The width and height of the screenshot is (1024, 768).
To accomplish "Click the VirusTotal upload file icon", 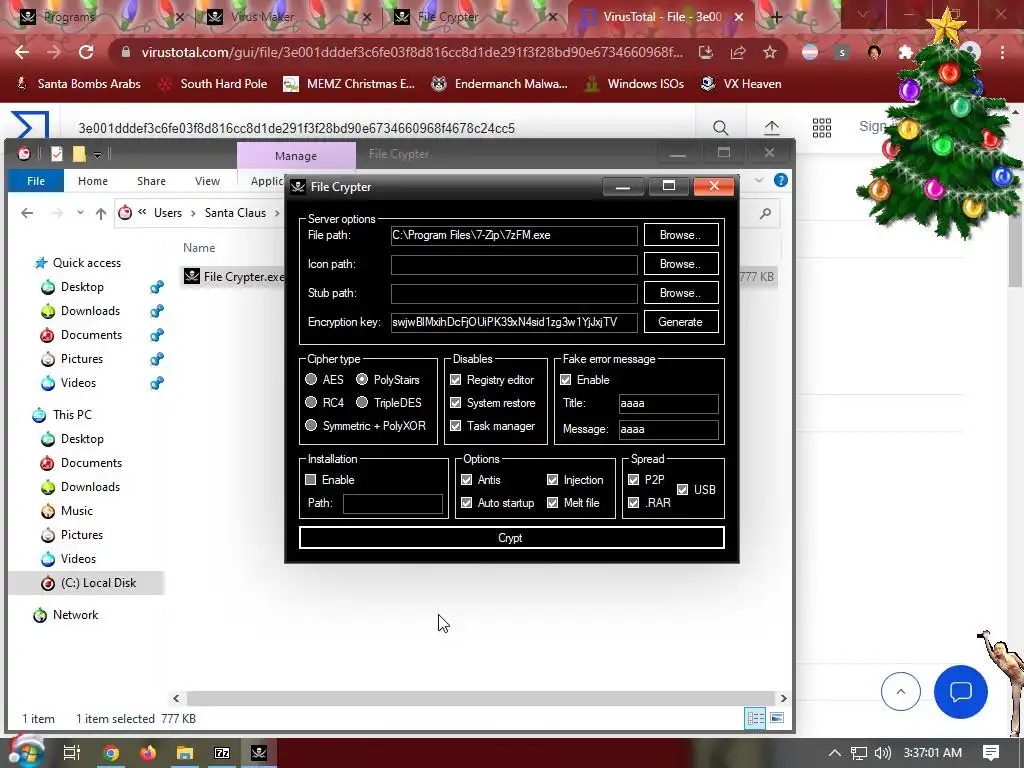I will pyautogui.click(x=771, y=127).
